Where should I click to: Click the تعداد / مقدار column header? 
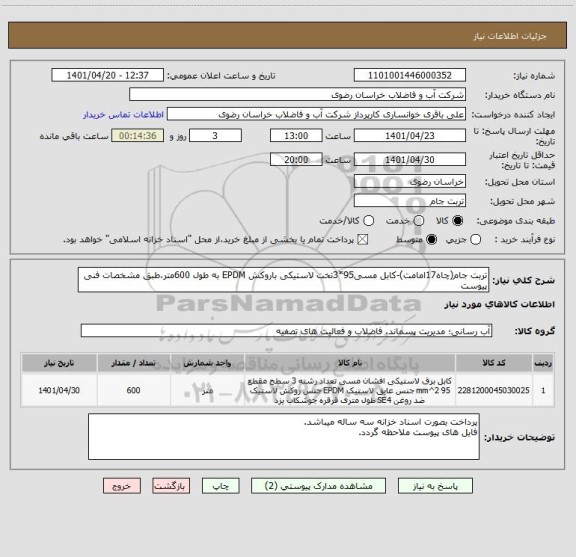(133, 363)
